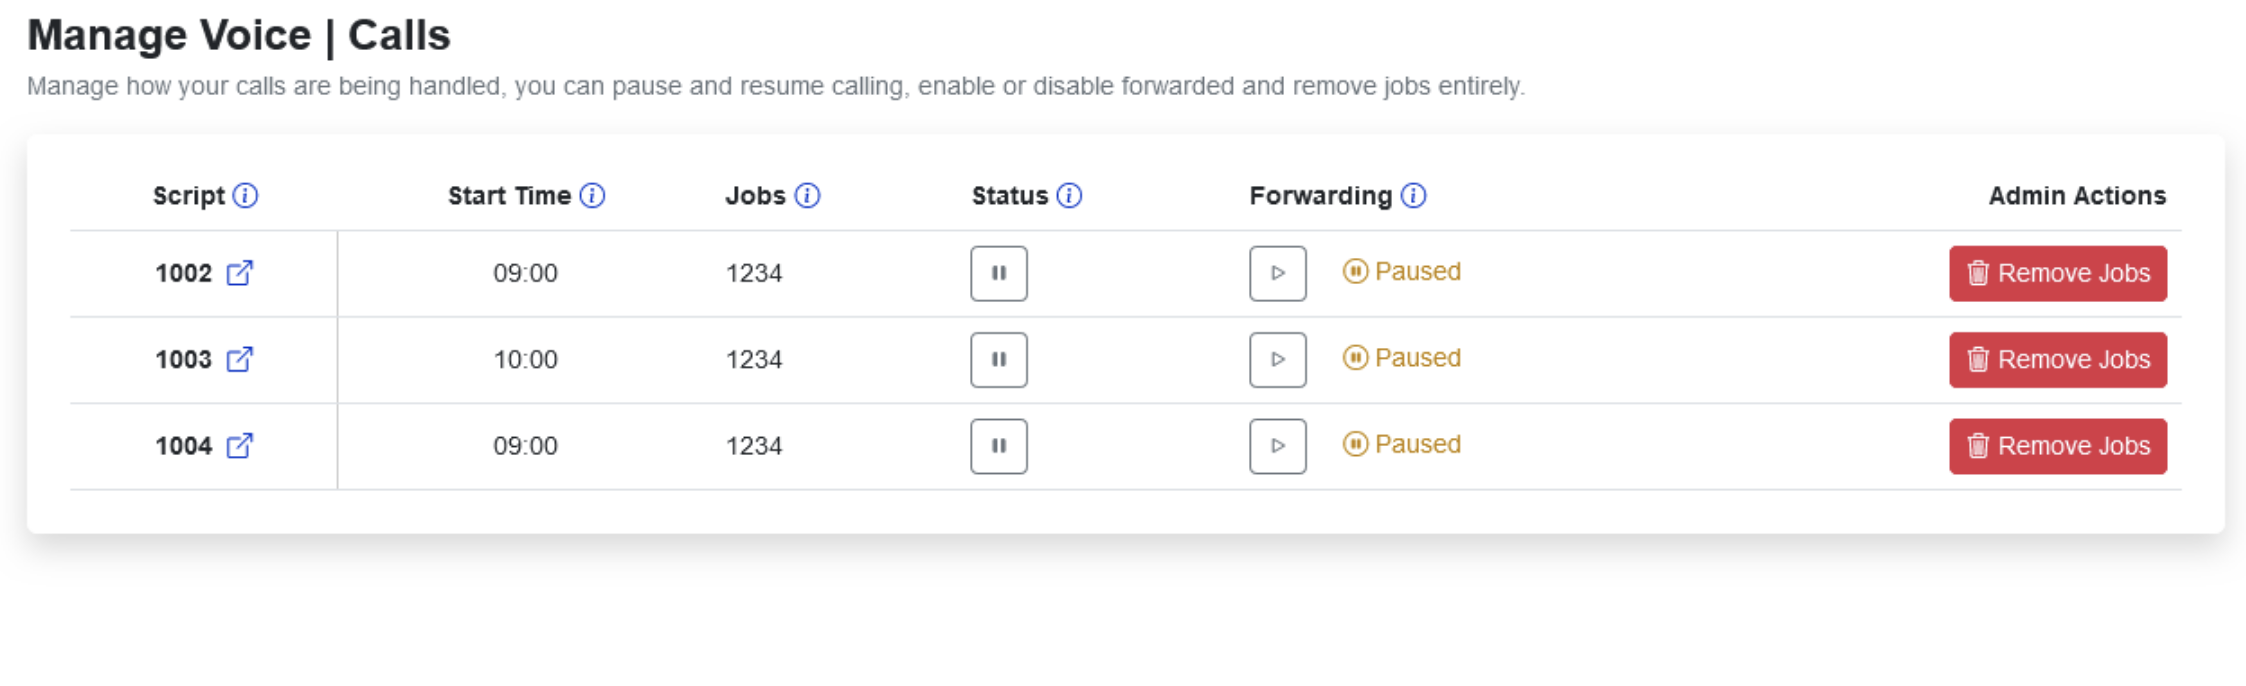Resume forwarding for script 1004
Viewport: 2246px width, 686px height.
click(1277, 446)
